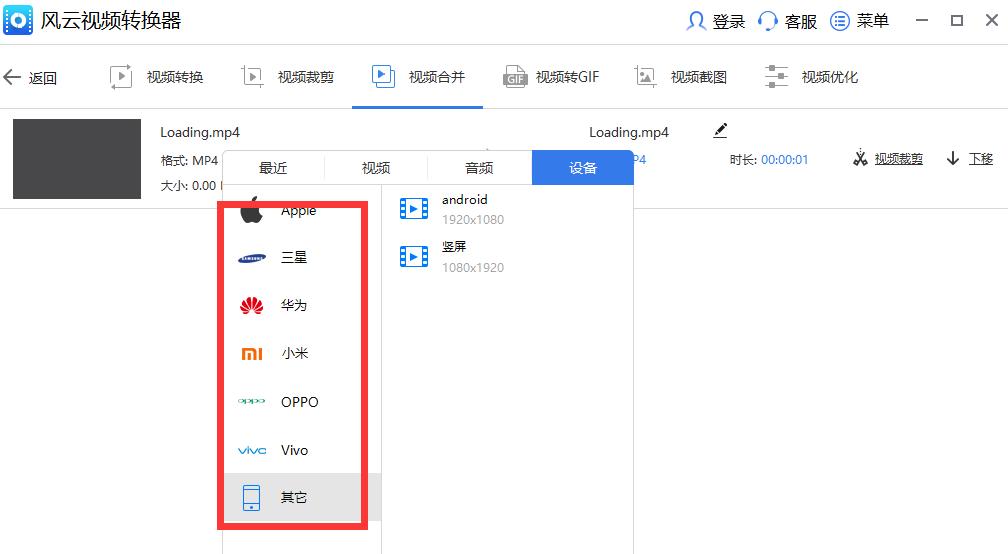The width and height of the screenshot is (1008, 554).
Task: Open the 视频截图 tab label
Action: pyautogui.click(x=699, y=78)
